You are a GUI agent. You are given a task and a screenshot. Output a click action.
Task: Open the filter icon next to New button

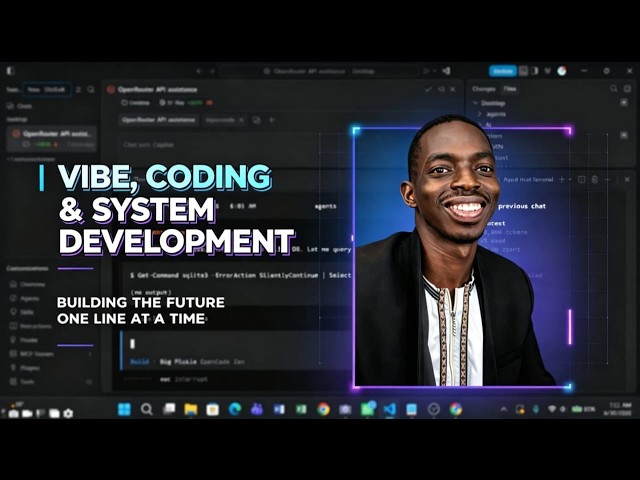click(79, 89)
